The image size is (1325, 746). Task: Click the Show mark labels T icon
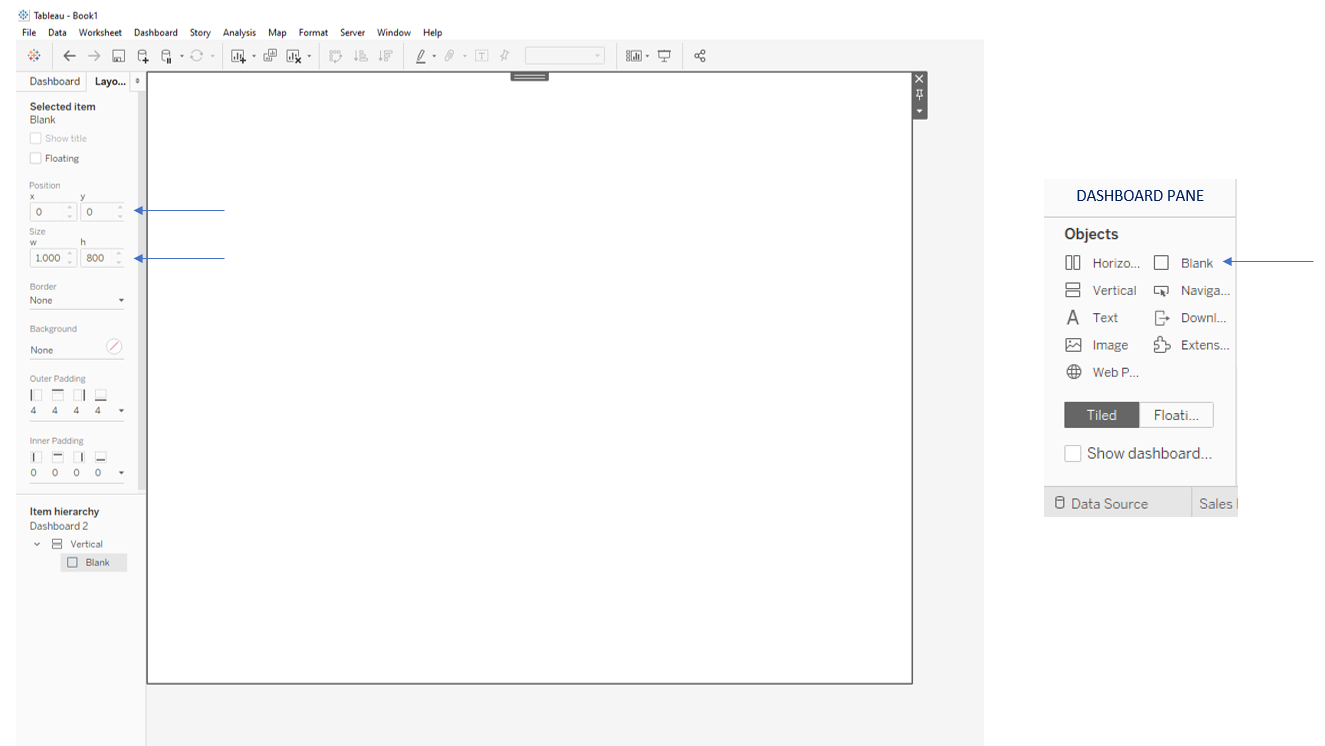481,56
